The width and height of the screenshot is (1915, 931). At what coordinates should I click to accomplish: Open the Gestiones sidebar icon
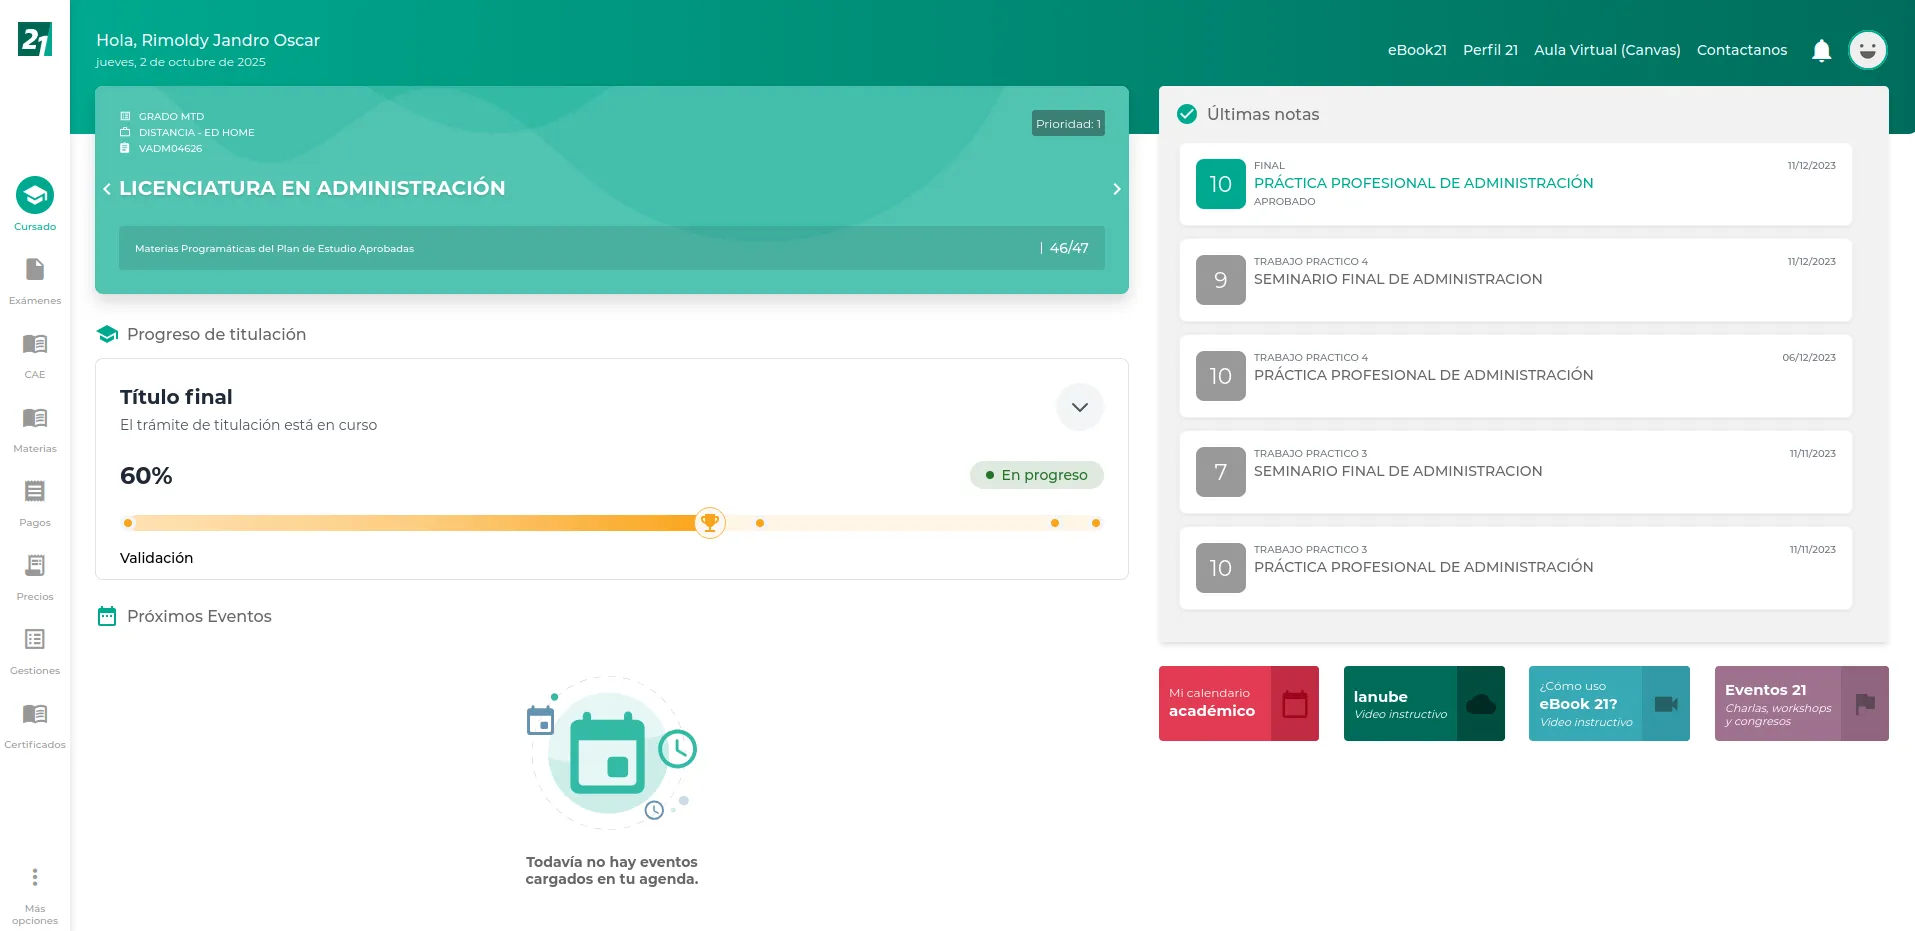point(35,640)
